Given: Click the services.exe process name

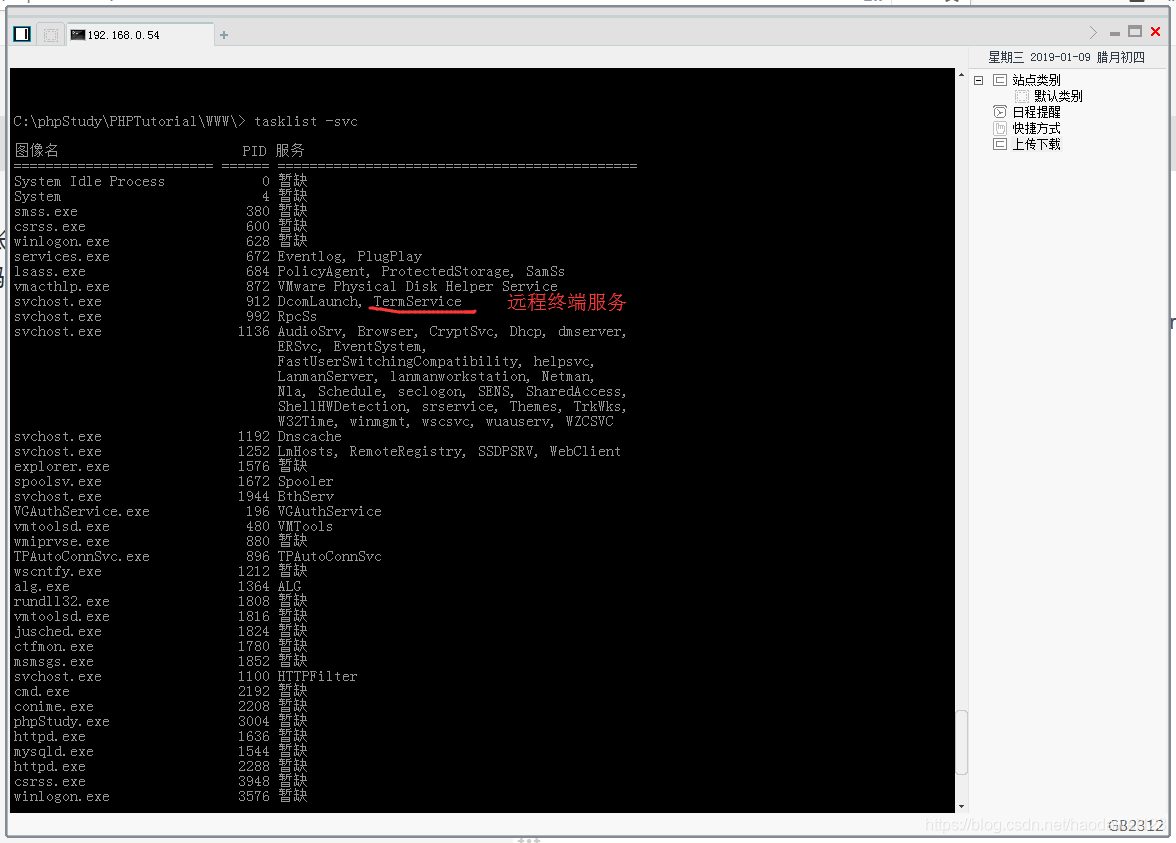Looking at the screenshot, I should [62, 256].
